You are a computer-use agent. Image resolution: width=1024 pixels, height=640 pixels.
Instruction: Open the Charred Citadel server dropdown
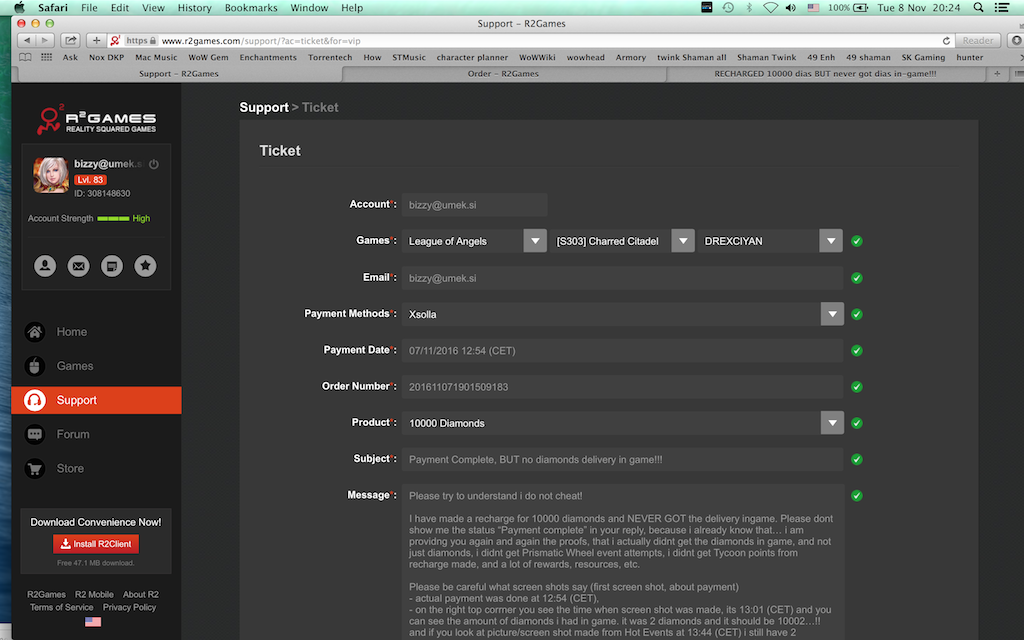[x=682, y=241]
